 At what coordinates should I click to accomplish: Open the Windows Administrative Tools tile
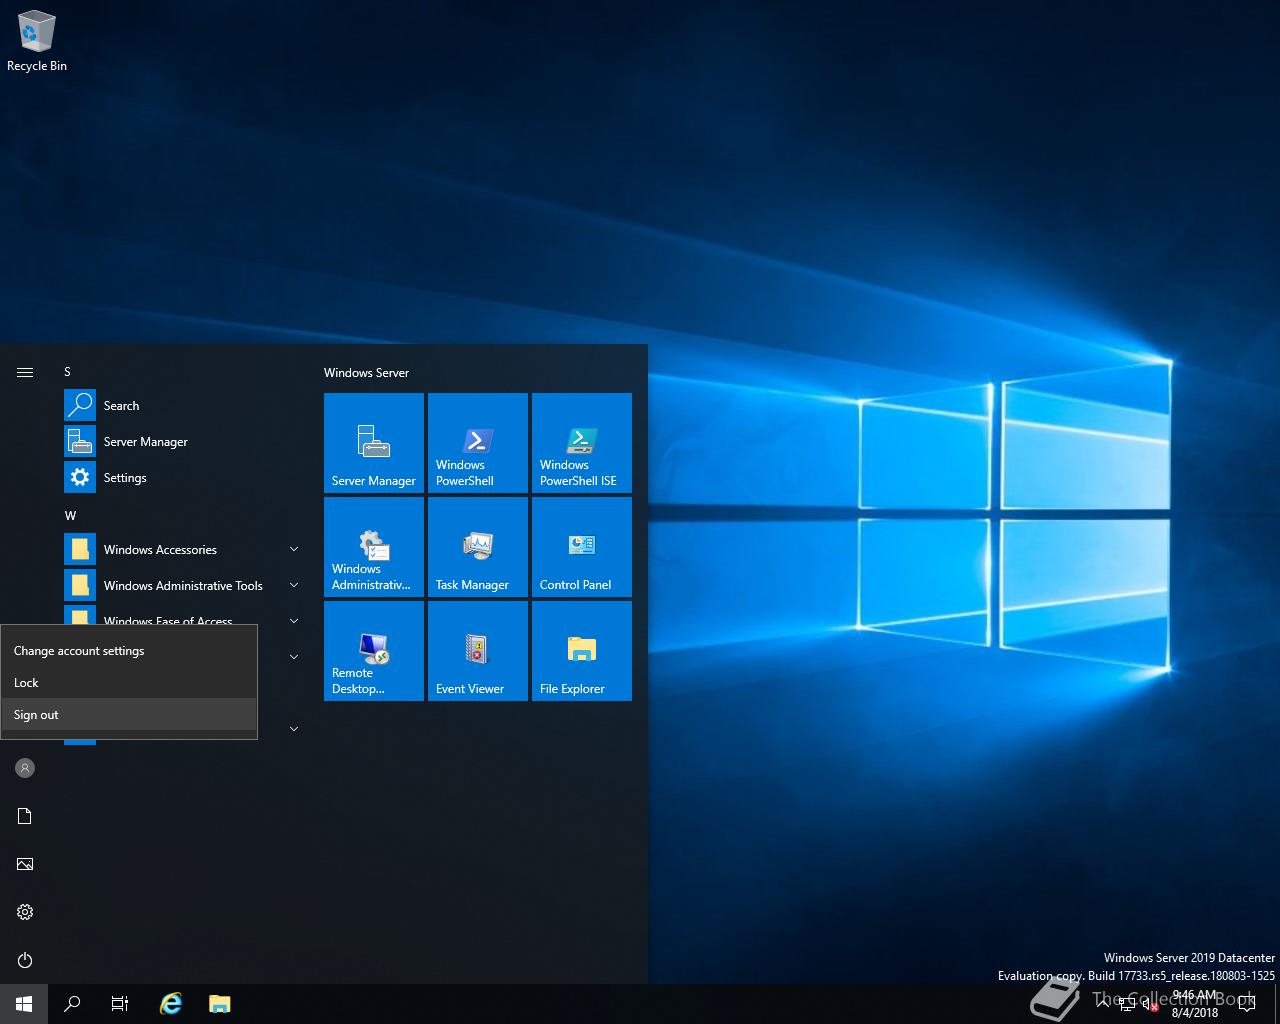point(374,547)
